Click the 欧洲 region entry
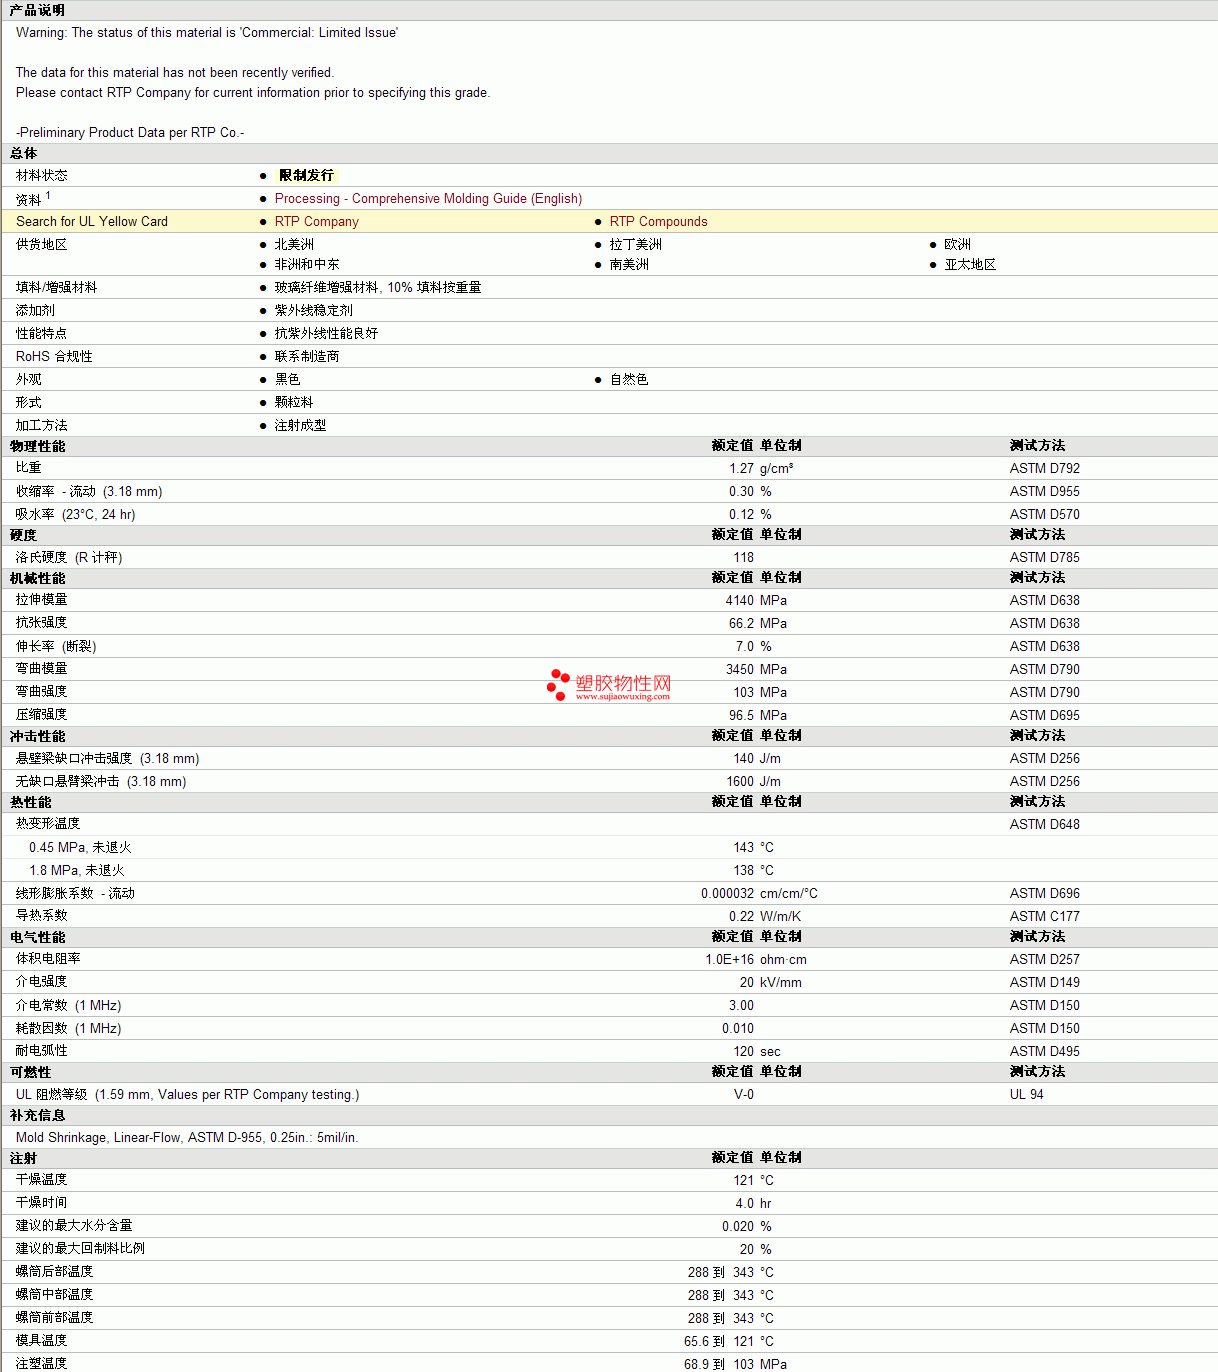Viewport: 1218px width, 1372px height. click(957, 244)
